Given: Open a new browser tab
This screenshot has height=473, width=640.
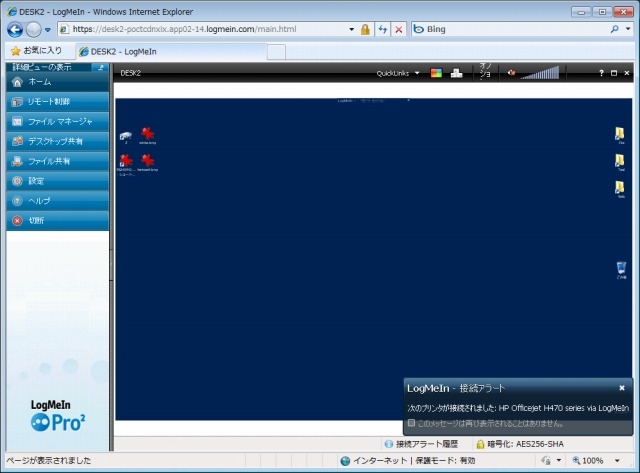Looking at the screenshot, I should 277,52.
